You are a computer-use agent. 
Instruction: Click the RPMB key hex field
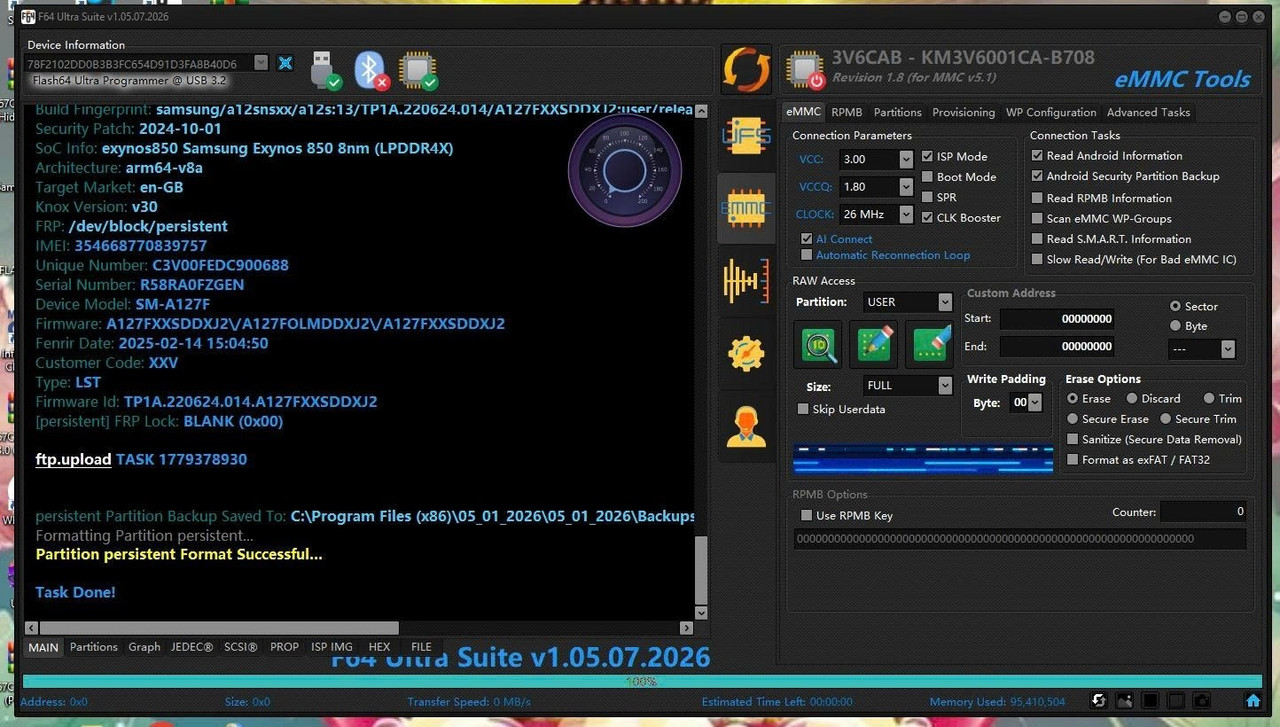[1020, 539]
